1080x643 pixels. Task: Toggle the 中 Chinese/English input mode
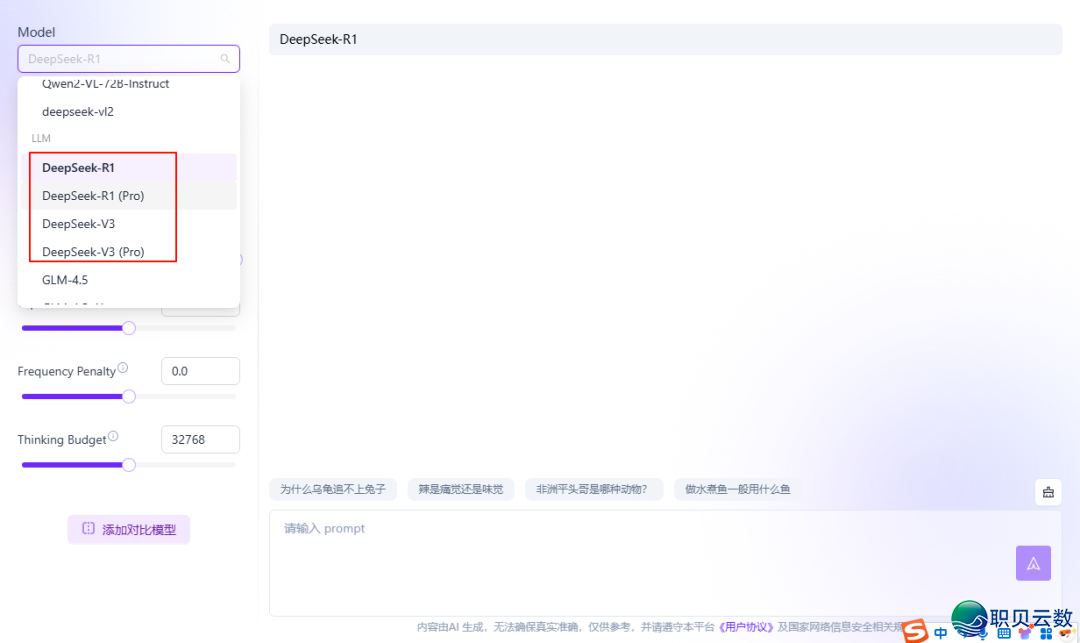point(941,633)
